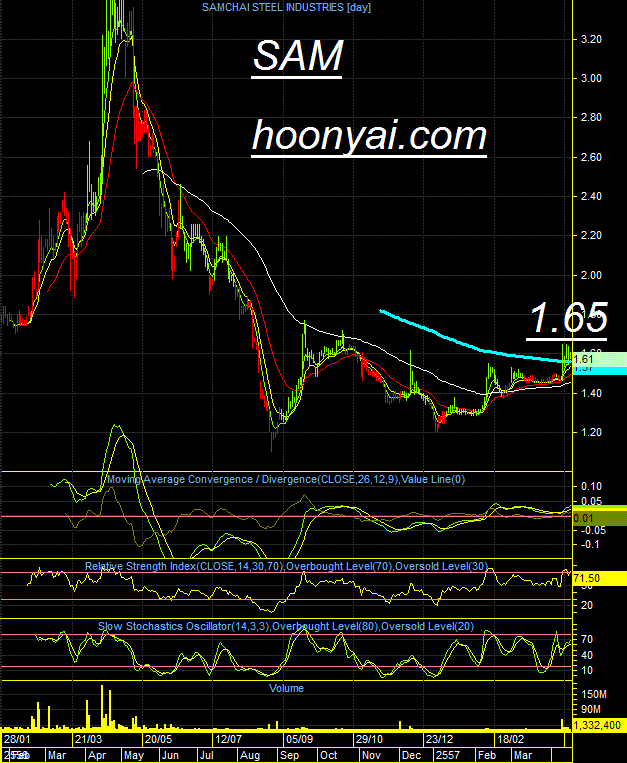The width and height of the screenshot is (627, 763).
Task: Click the 0.10 MACD scale value
Action: point(591,487)
